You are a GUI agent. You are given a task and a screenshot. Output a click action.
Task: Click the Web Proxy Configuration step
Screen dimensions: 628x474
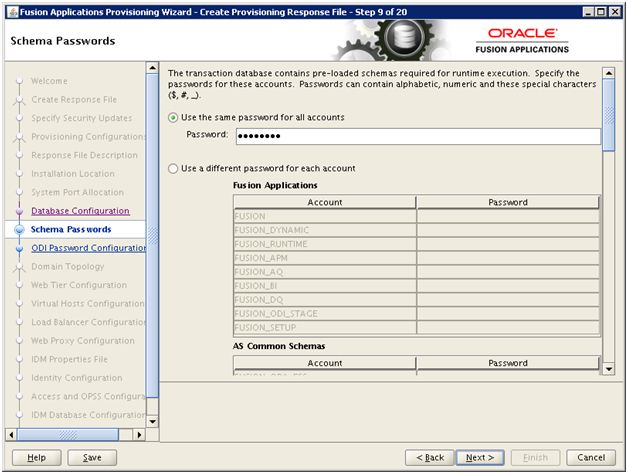click(83, 341)
